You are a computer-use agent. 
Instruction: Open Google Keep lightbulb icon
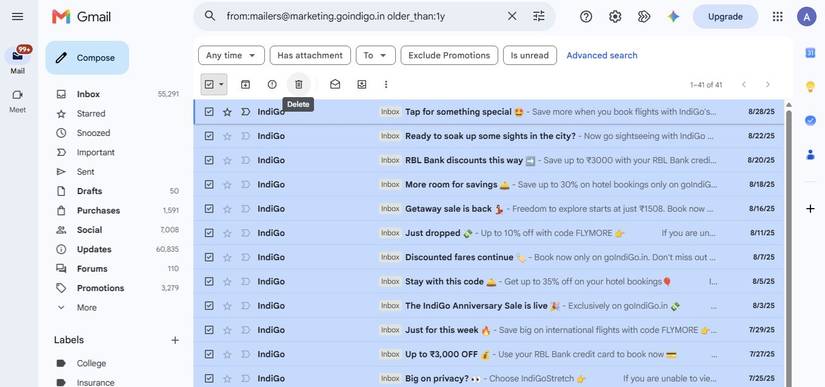810,87
